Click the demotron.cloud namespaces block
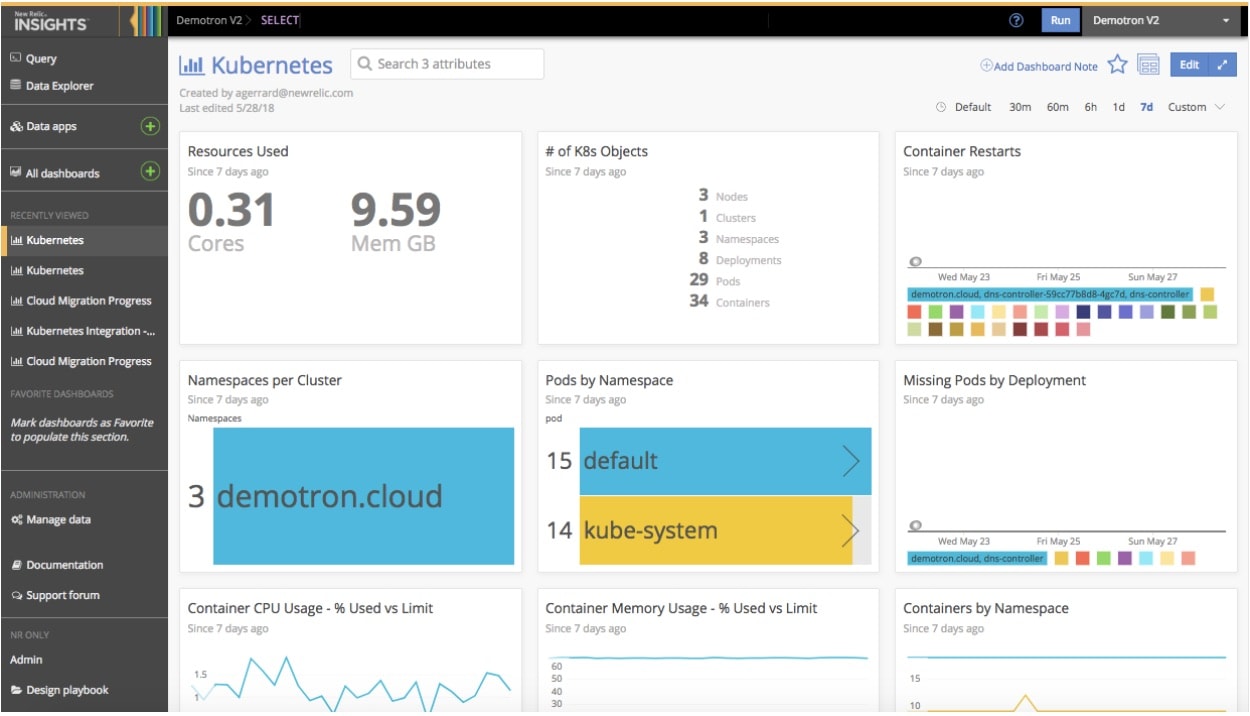Screen dimensions: 1250x716 point(364,496)
